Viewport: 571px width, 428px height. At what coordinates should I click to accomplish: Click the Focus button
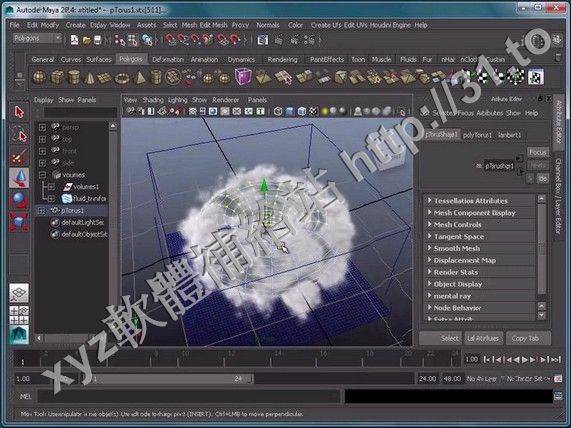coord(537,152)
